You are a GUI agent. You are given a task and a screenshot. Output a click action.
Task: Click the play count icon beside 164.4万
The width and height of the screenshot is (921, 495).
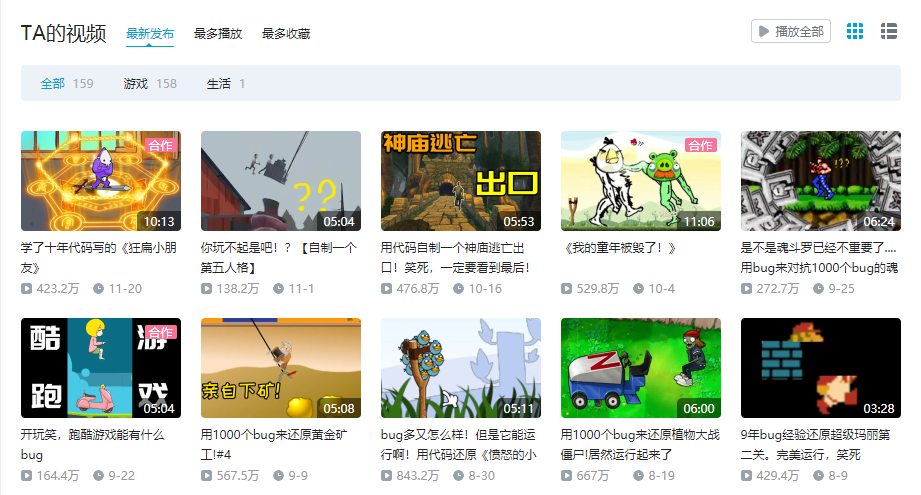[26, 476]
